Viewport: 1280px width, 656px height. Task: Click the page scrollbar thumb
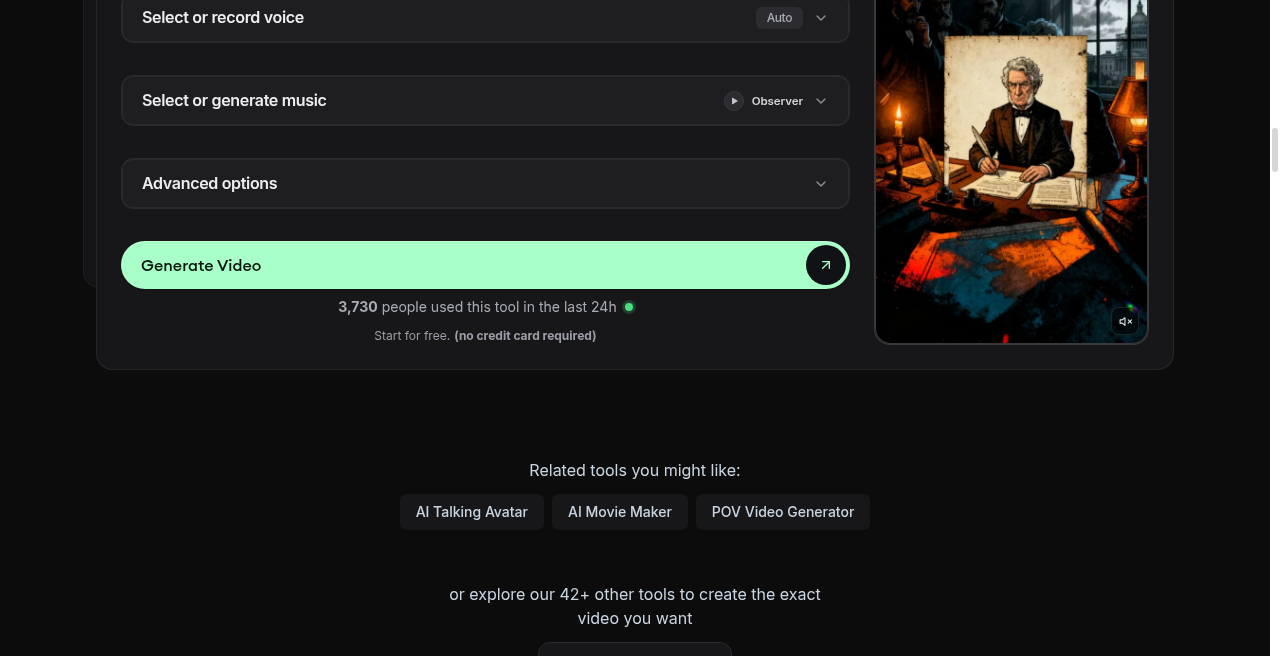tap(1274, 150)
